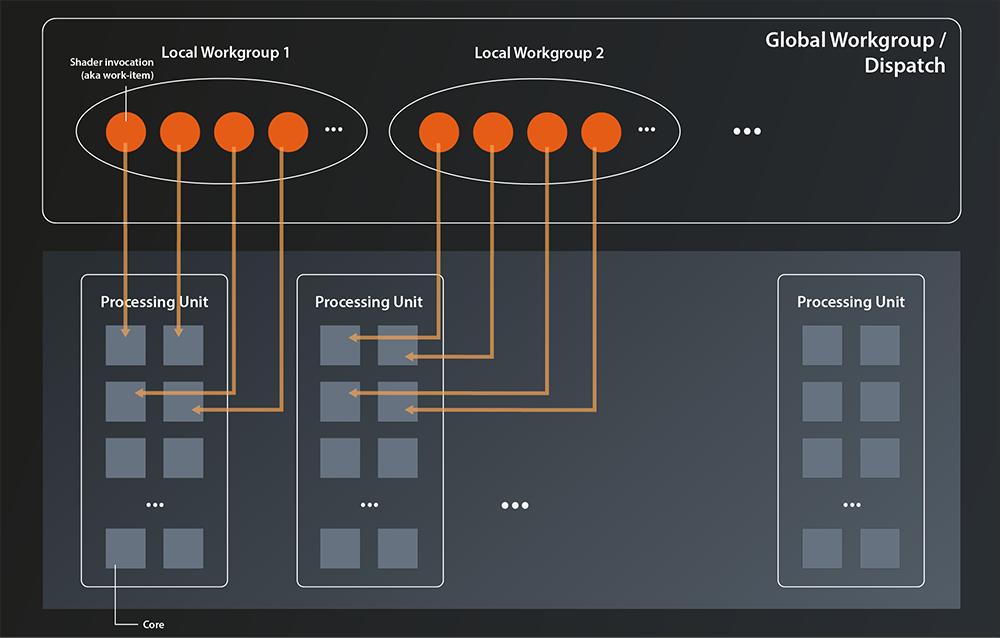Select a core square in the rightmost Processing Unit
Viewport: 1000px width, 638px height.
tap(821, 344)
